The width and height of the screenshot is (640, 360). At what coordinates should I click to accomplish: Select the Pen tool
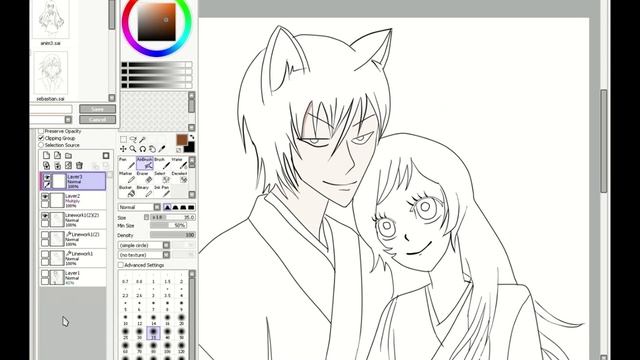point(126,163)
